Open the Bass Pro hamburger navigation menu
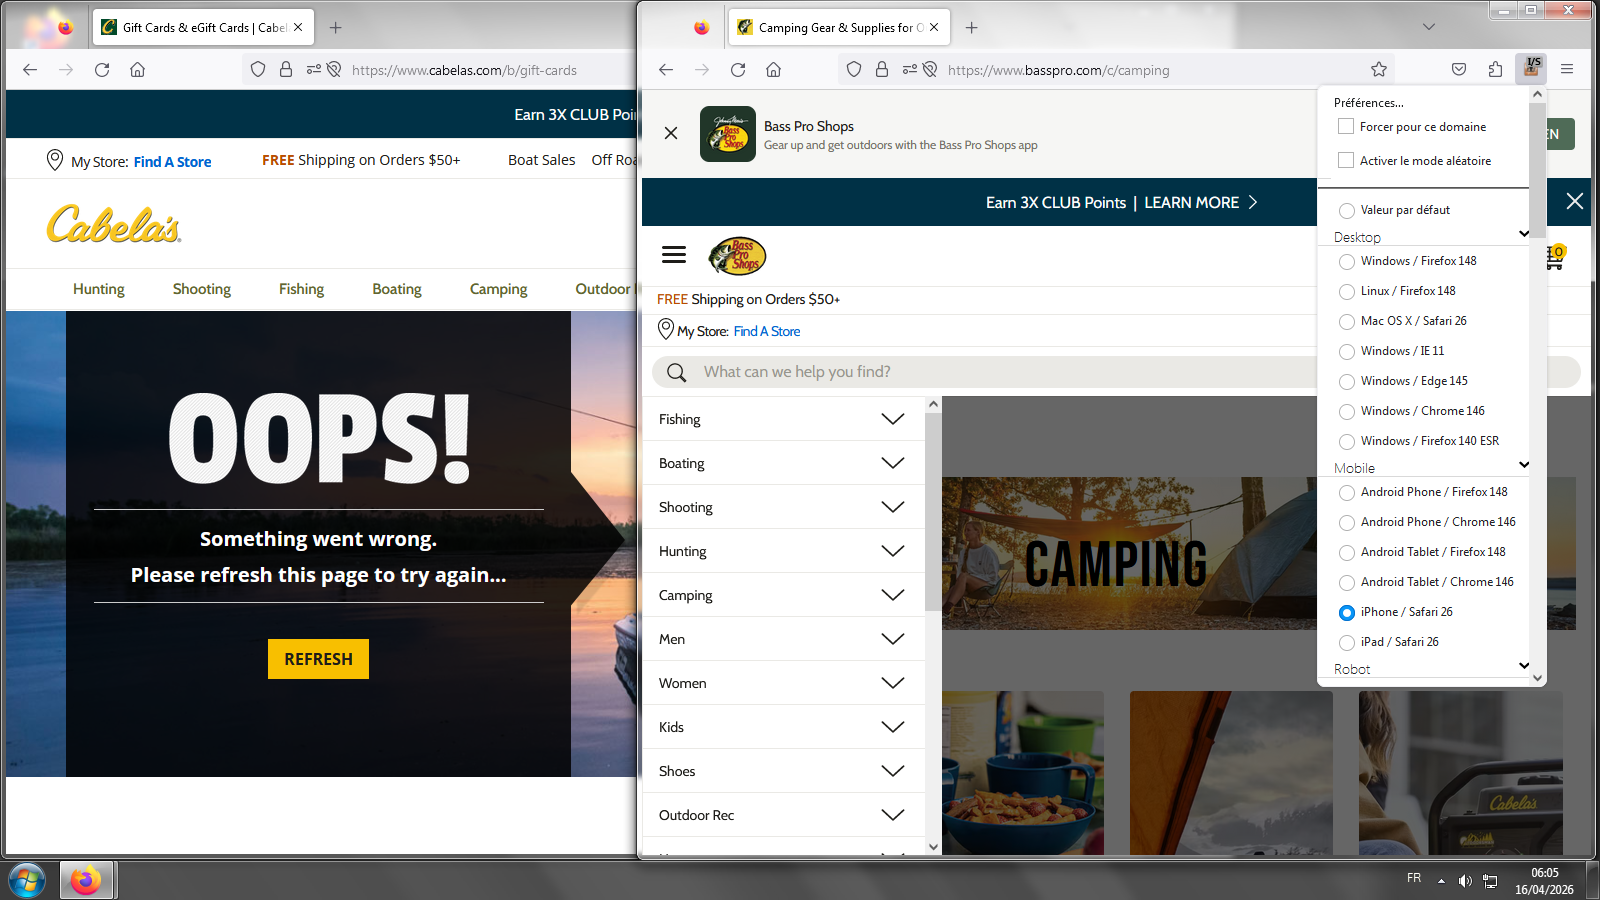The height and width of the screenshot is (900, 1600). click(674, 255)
